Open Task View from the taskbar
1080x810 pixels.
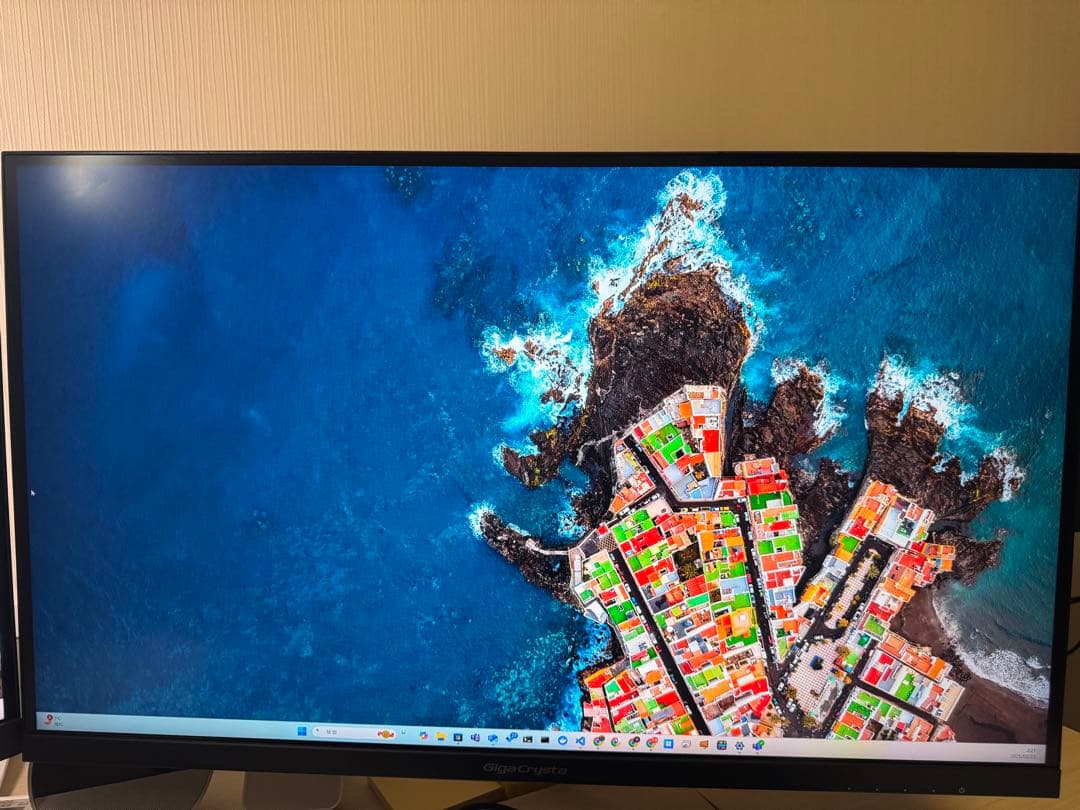tap(403, 733)
